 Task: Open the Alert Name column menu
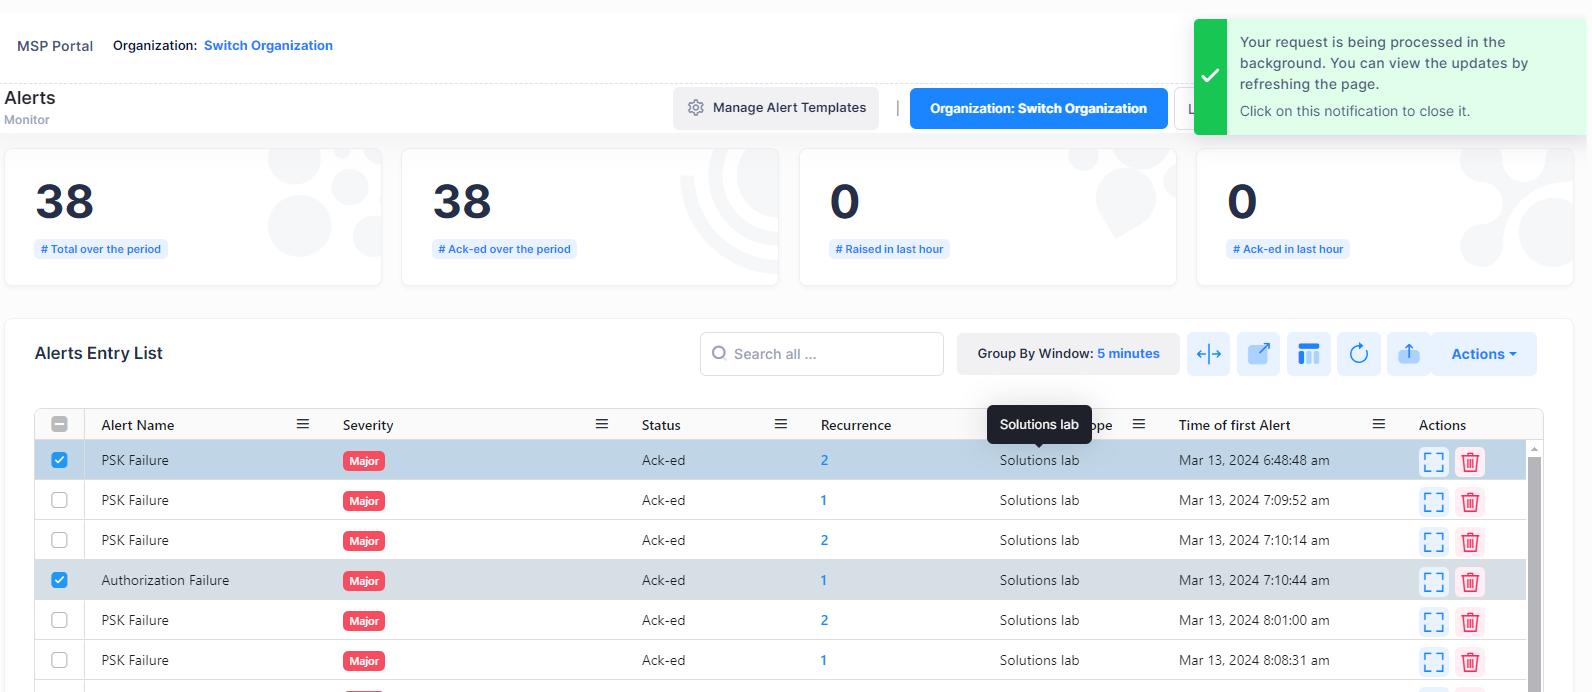[x=303, y=425]
